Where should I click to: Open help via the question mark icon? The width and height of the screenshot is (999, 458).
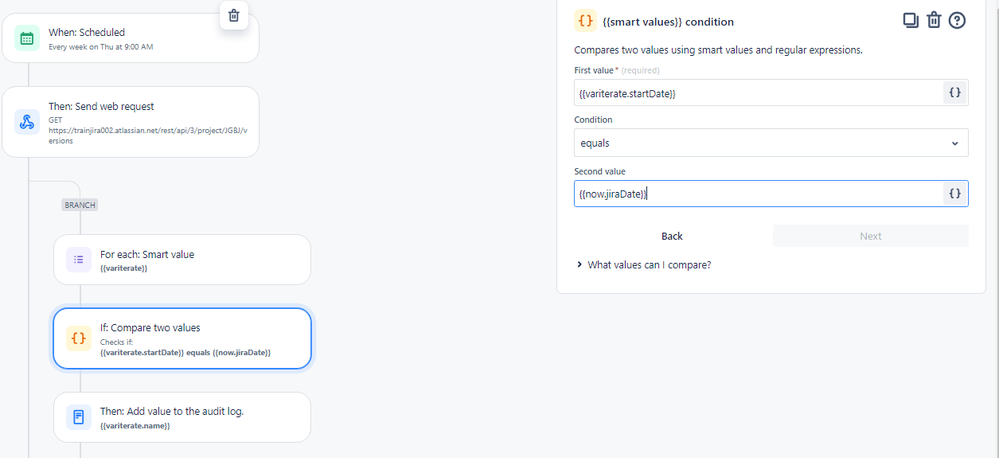tap(957, 20)
